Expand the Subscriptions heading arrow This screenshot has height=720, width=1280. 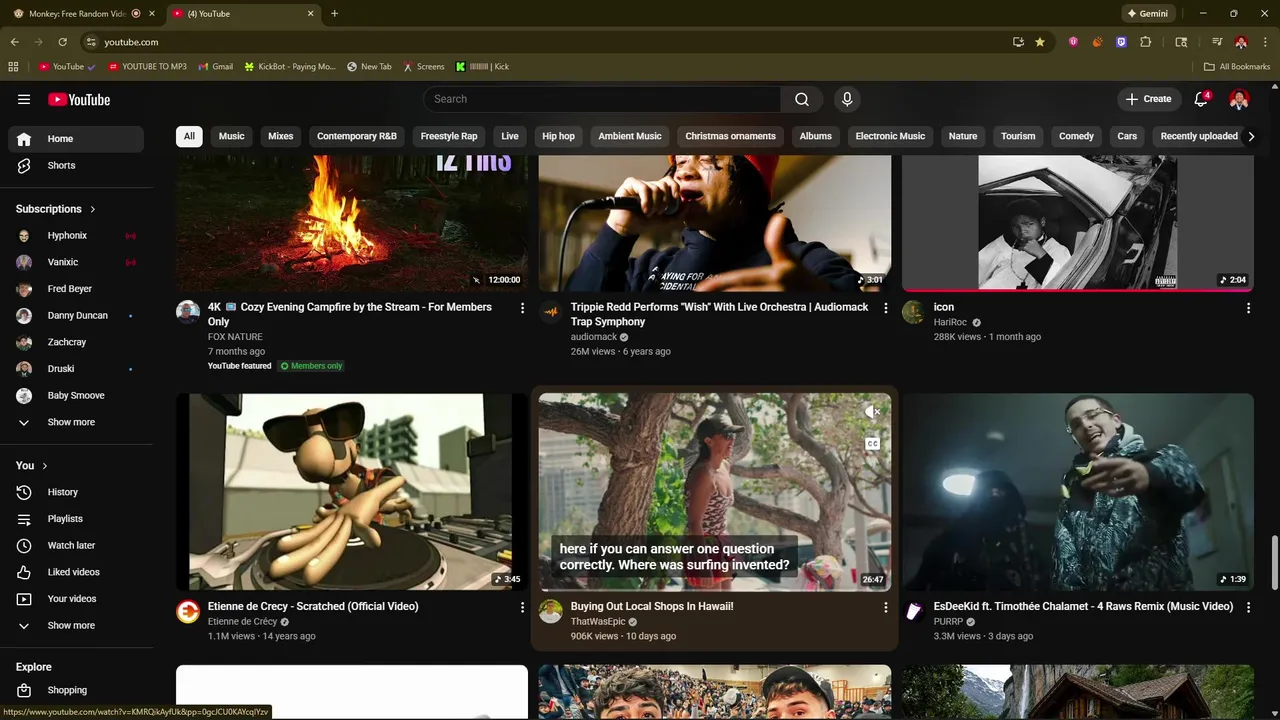[93, 209]
